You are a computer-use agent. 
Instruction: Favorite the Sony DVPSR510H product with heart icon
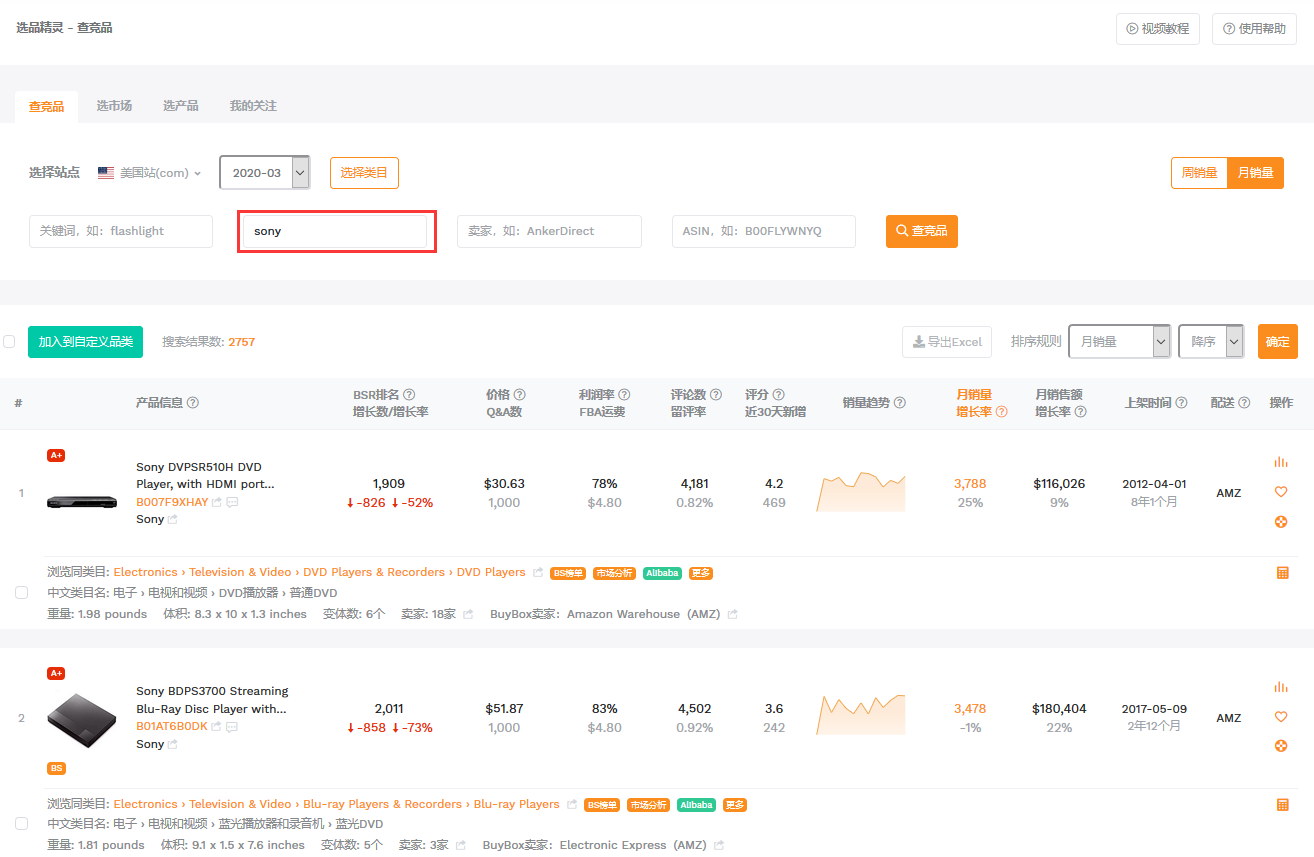click(1281, 492)
